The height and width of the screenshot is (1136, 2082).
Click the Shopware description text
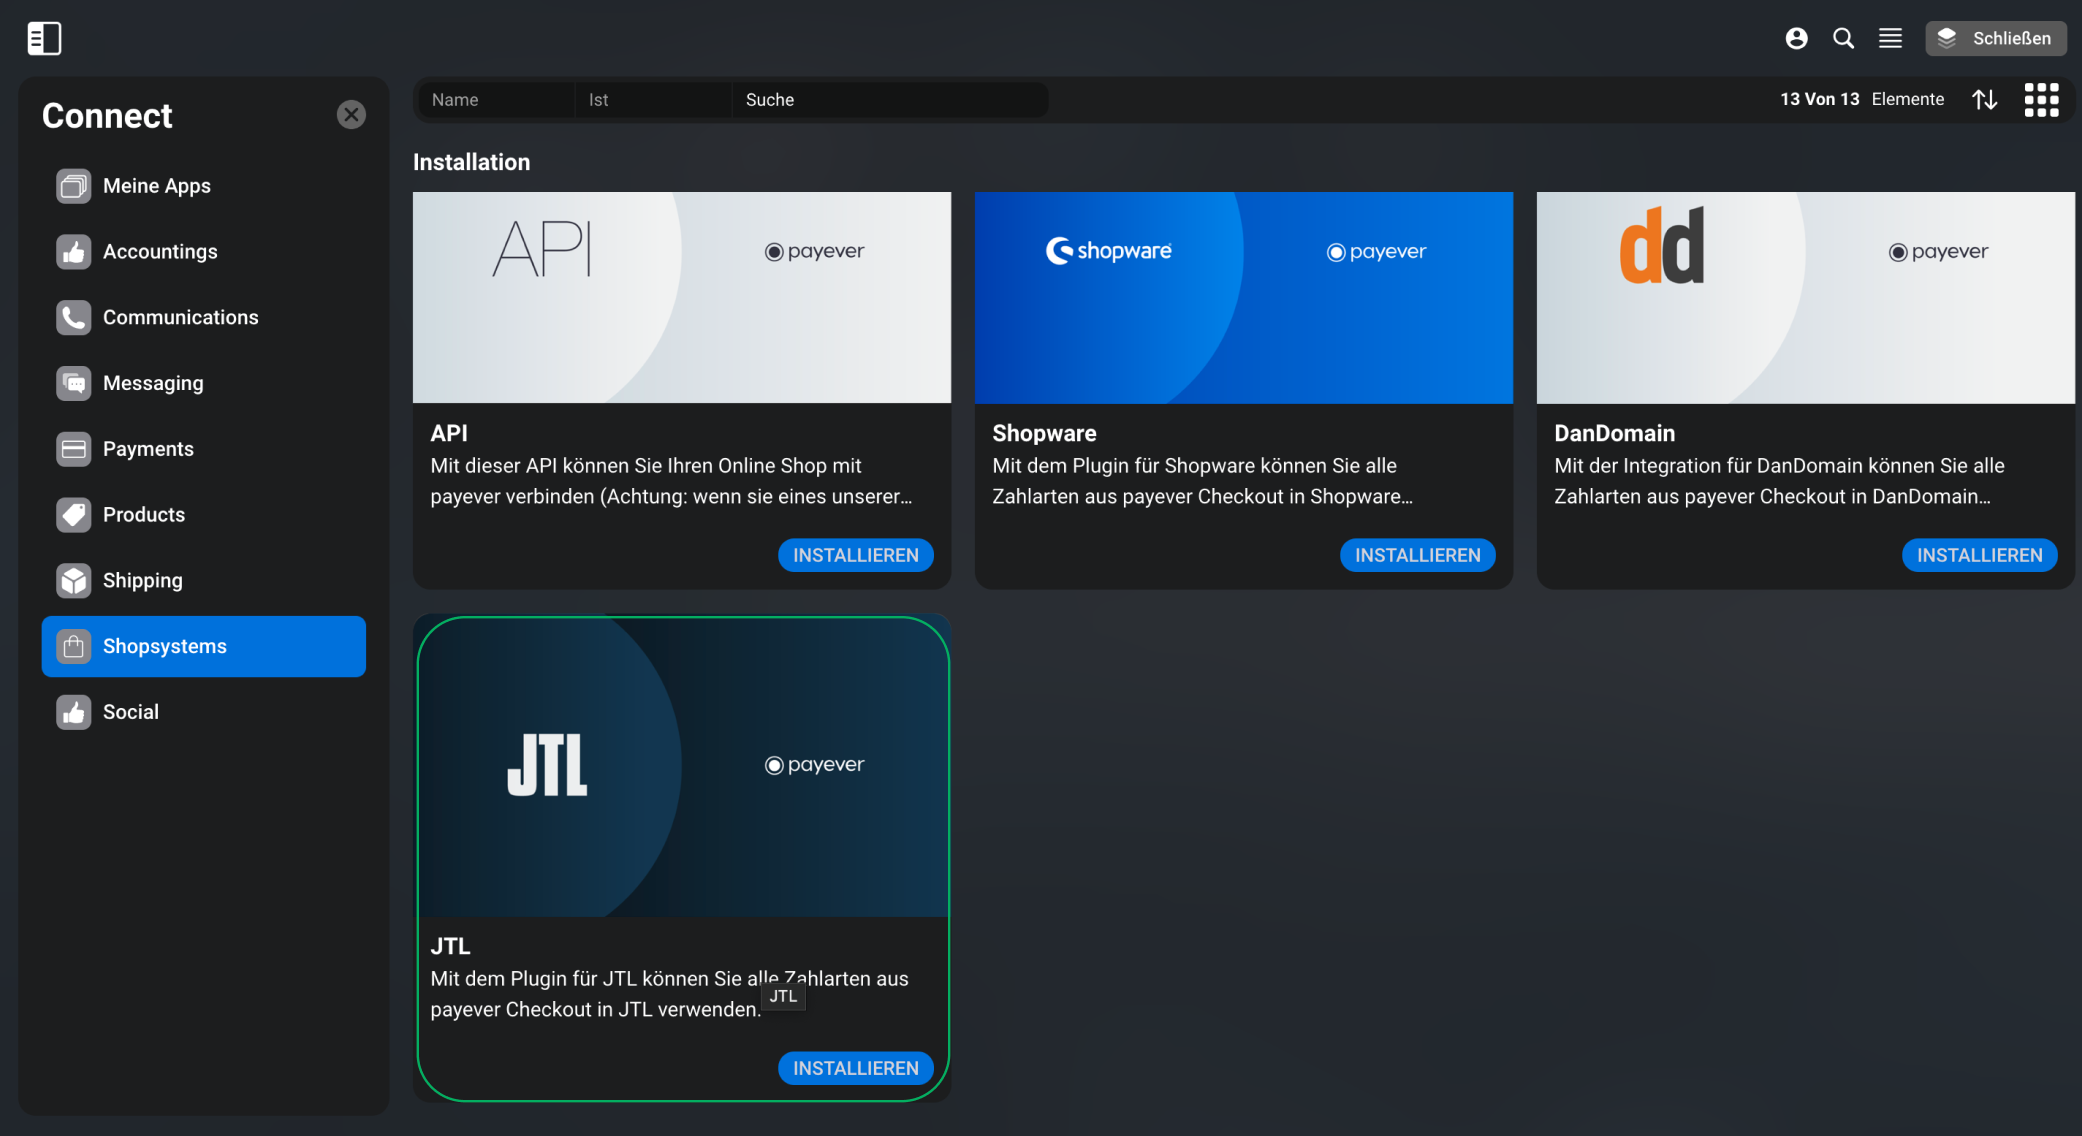[x=1202, y=481]
